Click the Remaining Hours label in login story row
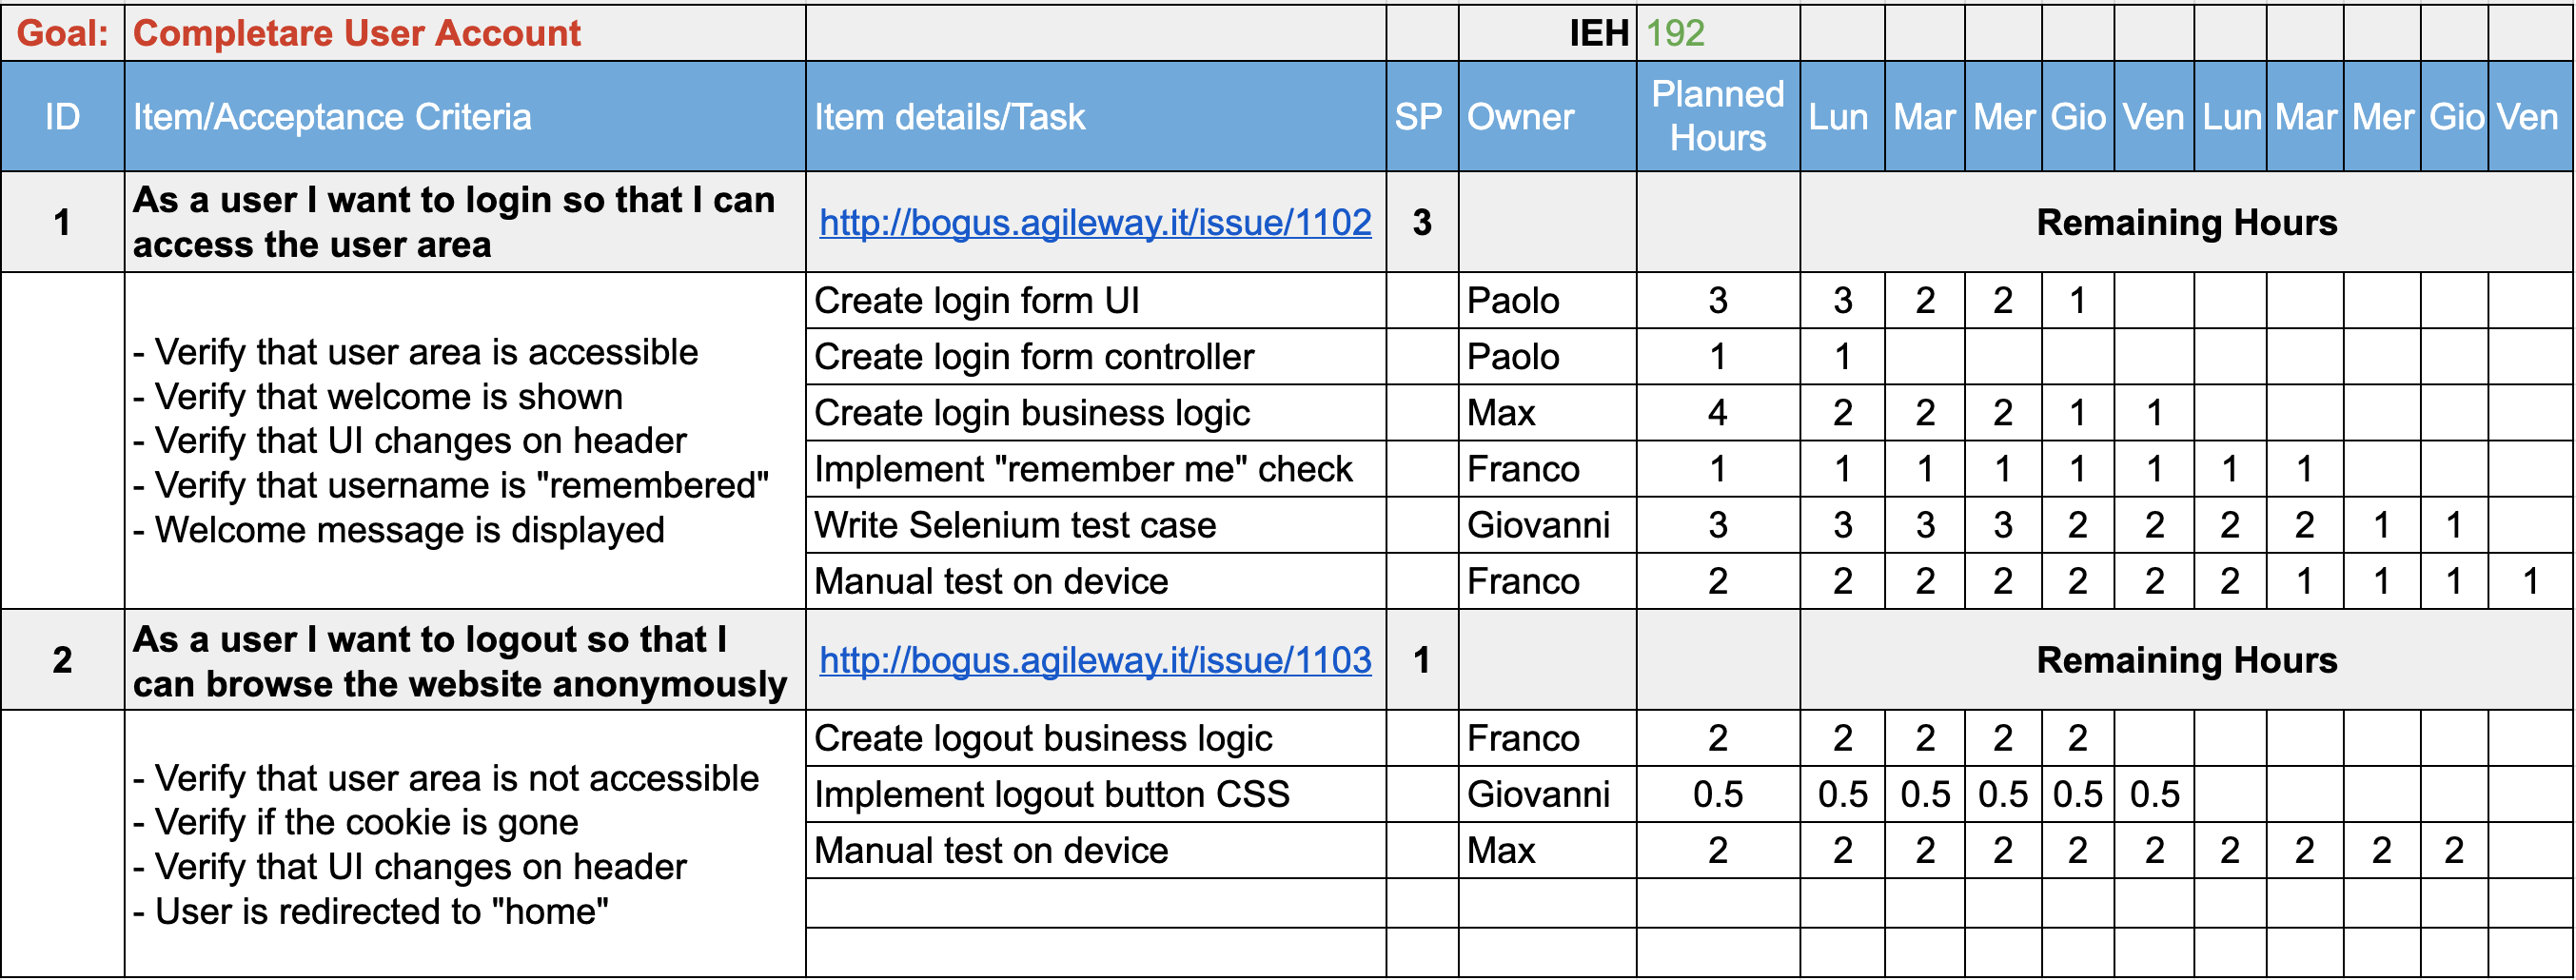Screen dimensions: 2576x980 pyautogui.click(x=2186, y=222)
